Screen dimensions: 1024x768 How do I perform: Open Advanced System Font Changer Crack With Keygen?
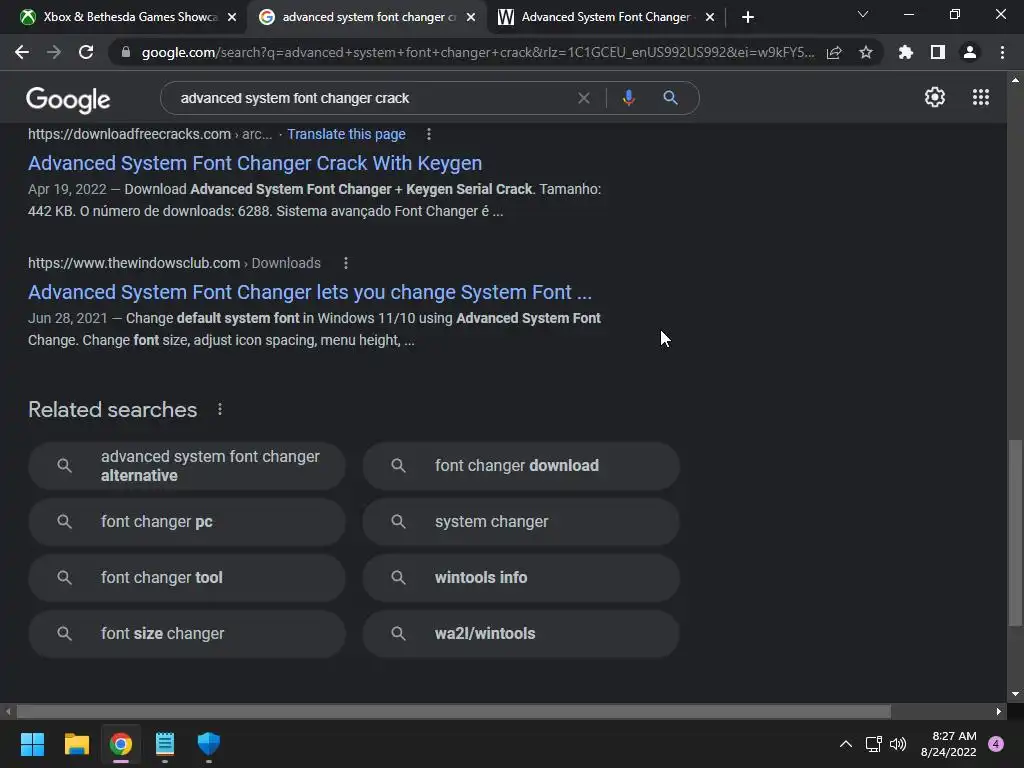255,163
